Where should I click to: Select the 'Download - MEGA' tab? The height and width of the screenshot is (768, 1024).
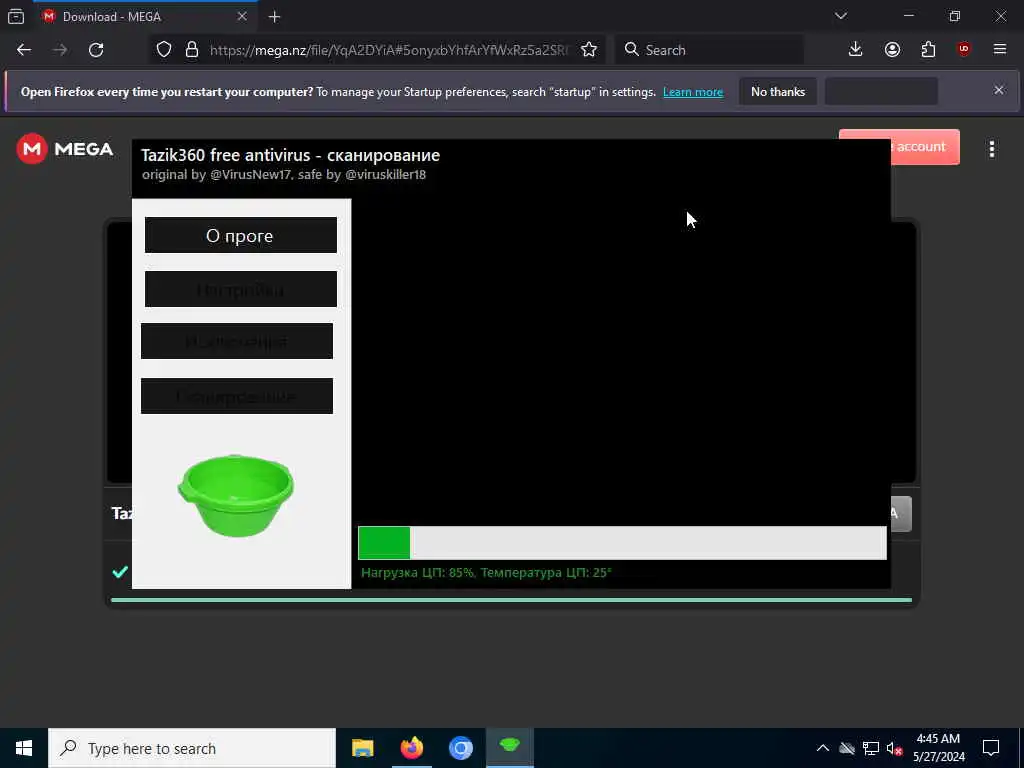134,16
